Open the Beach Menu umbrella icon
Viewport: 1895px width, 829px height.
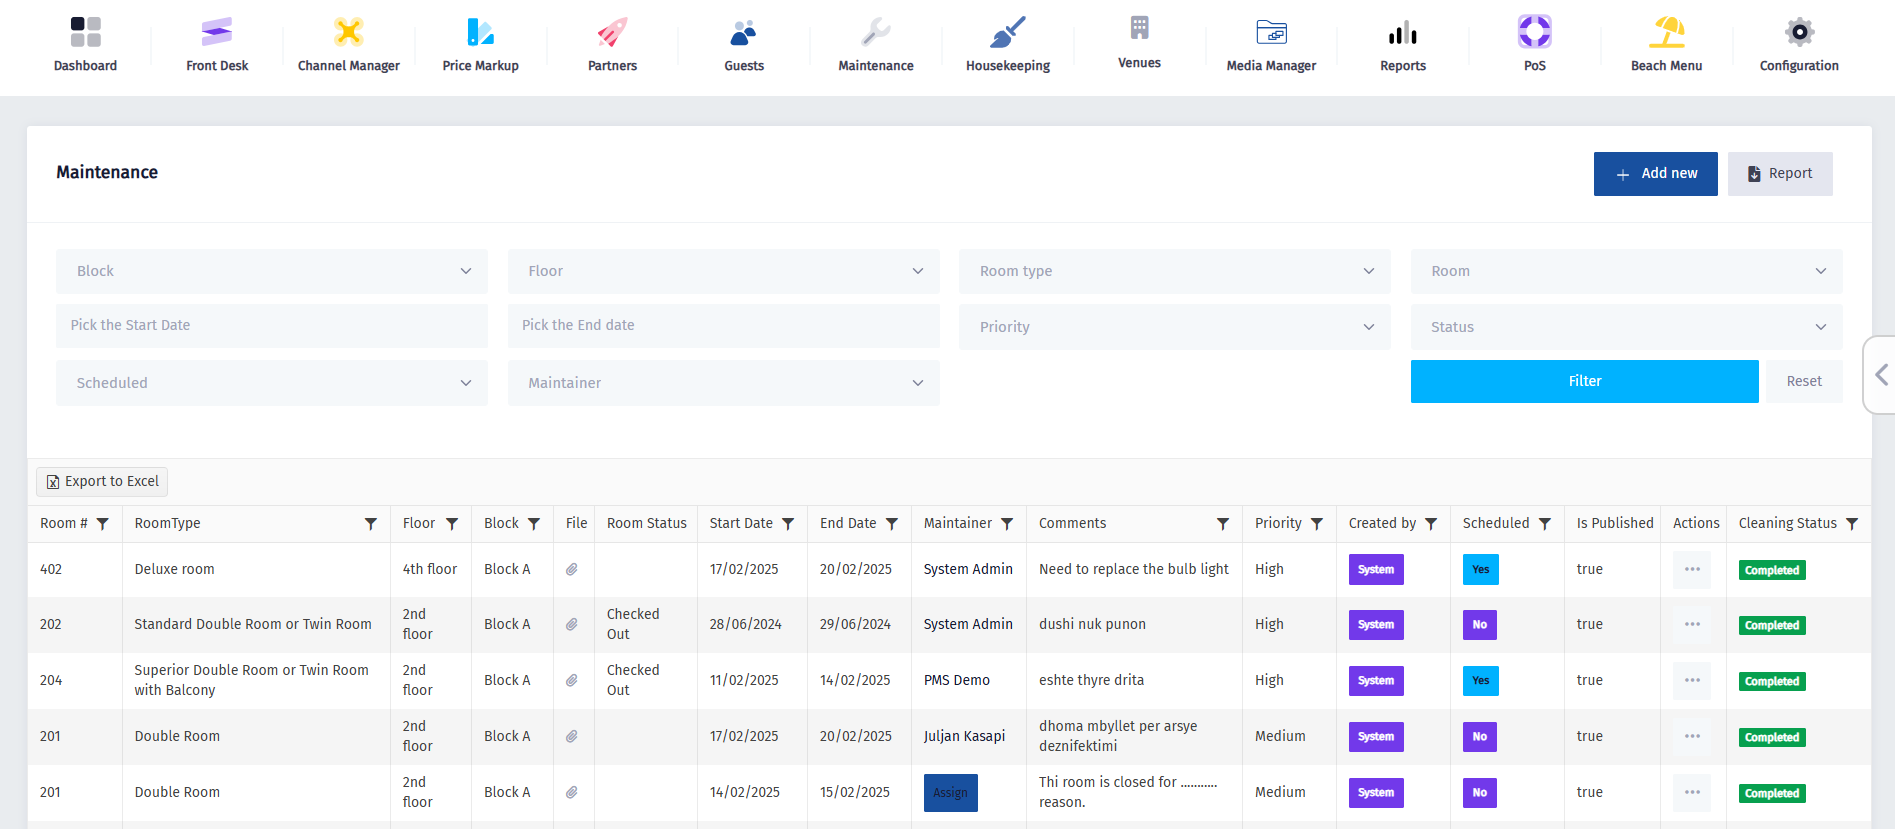(1666, 33)
